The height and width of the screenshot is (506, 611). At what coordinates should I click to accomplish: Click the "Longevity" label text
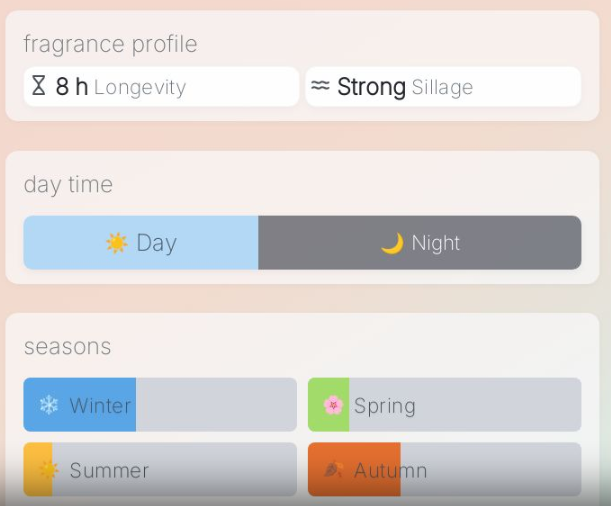tap(140, 88)
